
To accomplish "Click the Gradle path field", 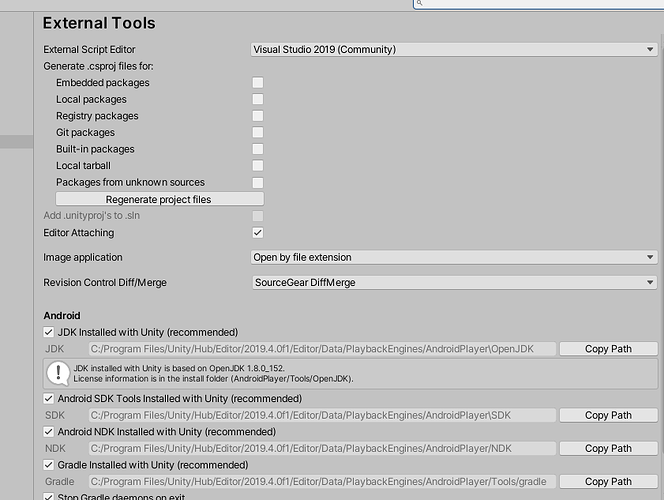I will pyautogui.click(x=322, y=481).
